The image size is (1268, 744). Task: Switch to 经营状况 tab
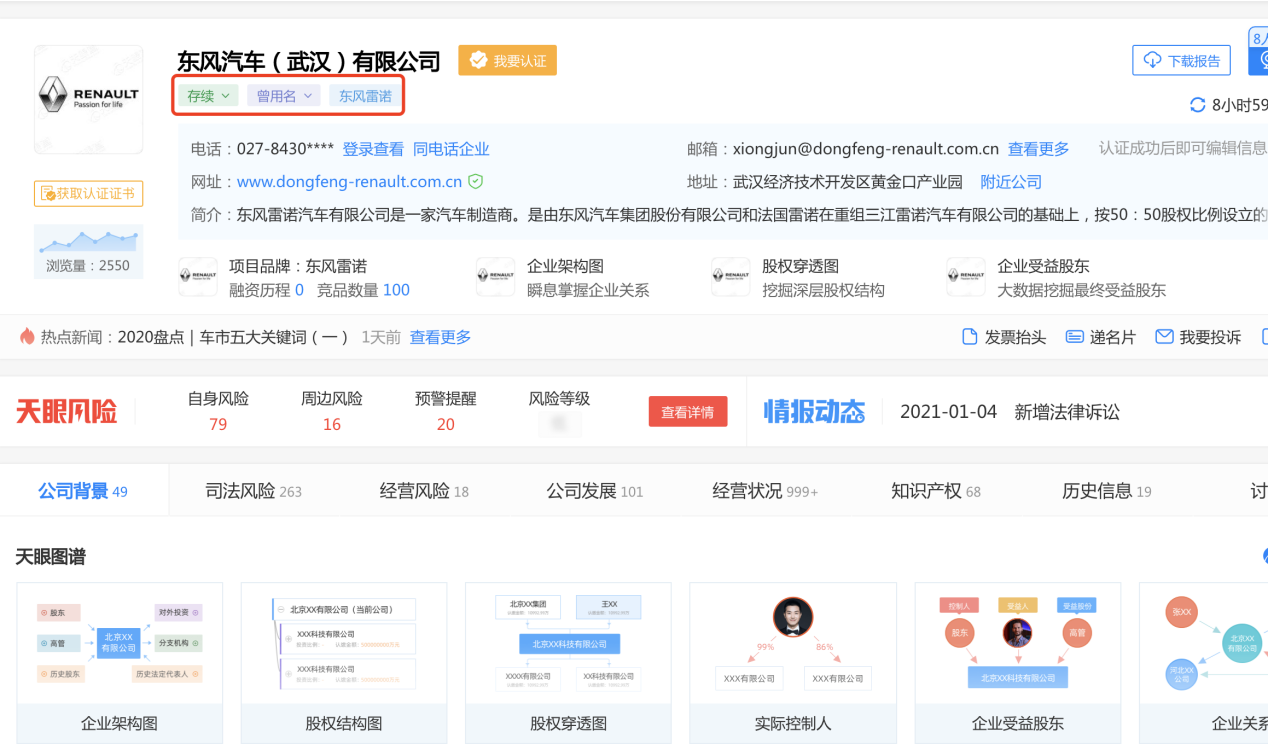point(765,491)
